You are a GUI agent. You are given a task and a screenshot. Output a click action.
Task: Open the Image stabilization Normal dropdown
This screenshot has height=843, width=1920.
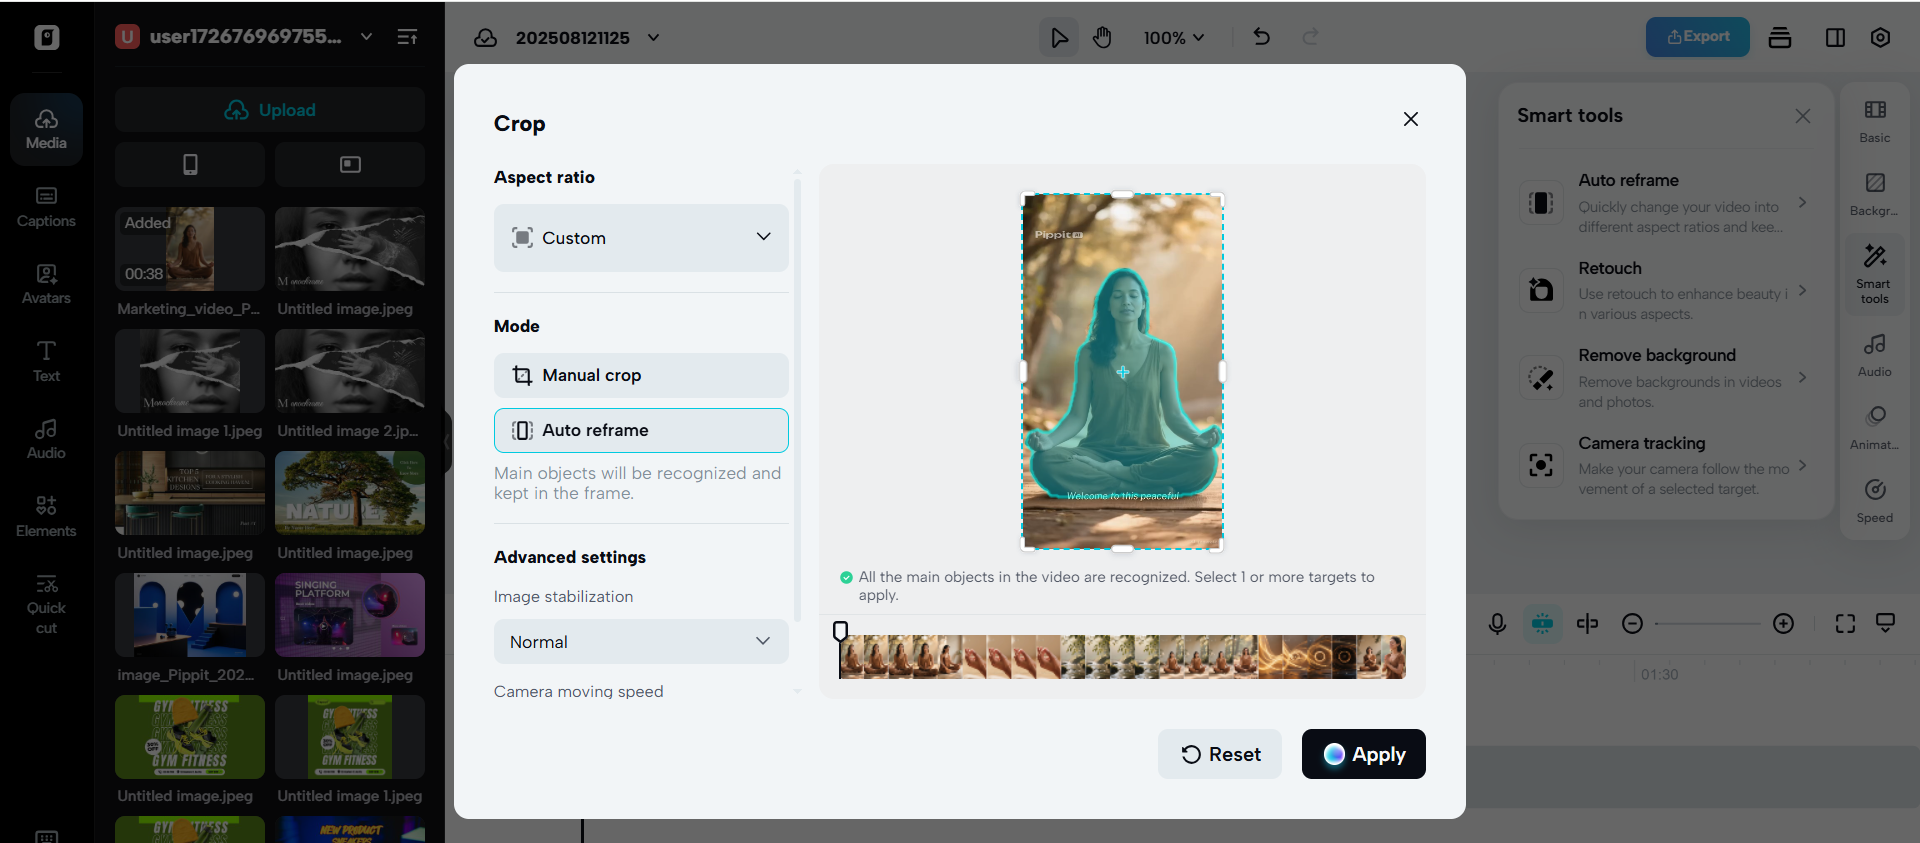click(x=641, y=642)
